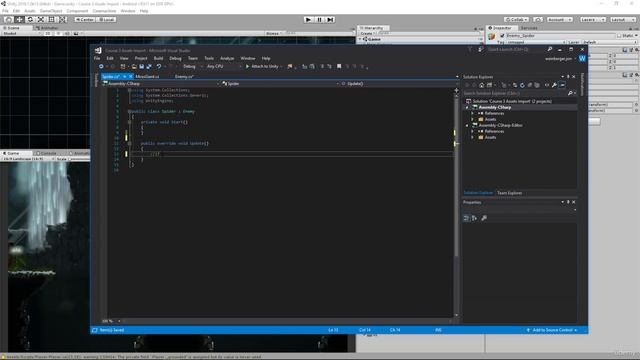Collapse Assembly-CSharp project node

point(467,107)
